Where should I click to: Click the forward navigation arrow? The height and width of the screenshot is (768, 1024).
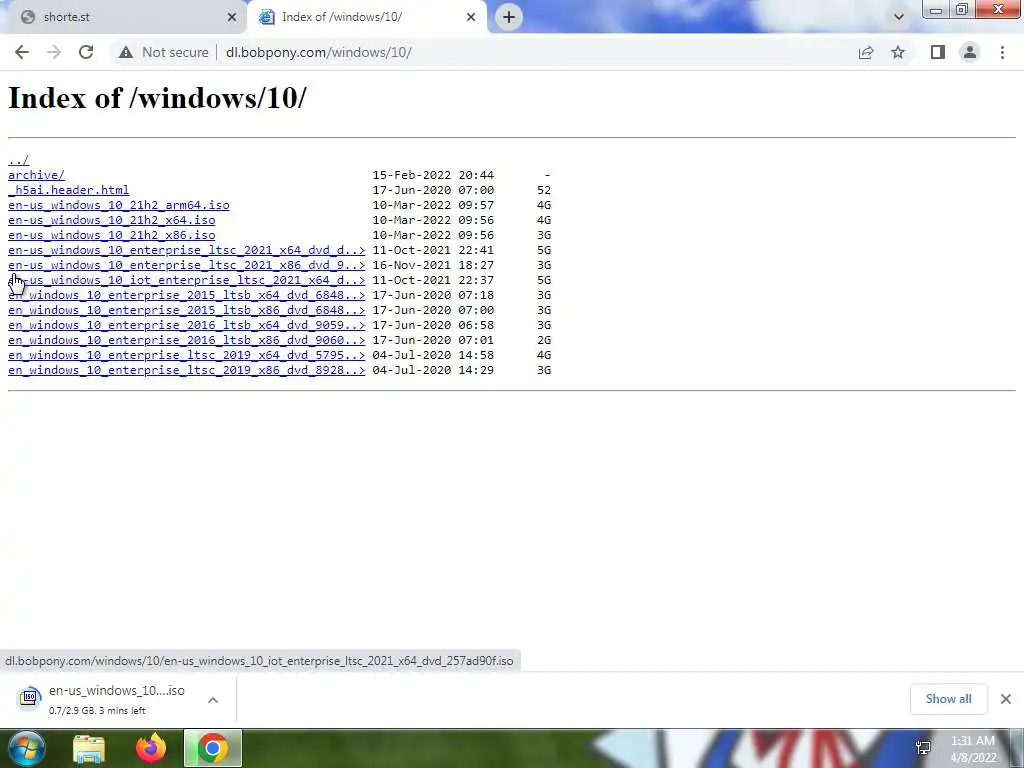[54, 52]
